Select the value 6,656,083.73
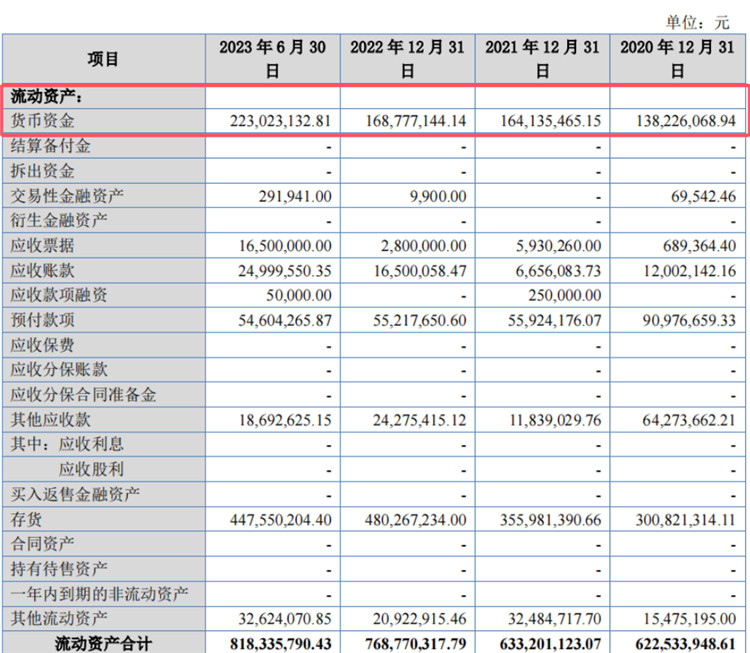This screenshot has height=653, width=750. 558,271
